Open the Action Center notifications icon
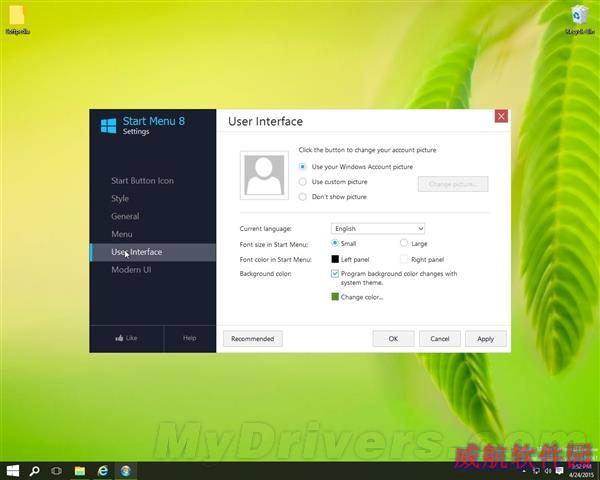Image resolution: width=600 pixels, height=480 pixels. click(559, 470)
